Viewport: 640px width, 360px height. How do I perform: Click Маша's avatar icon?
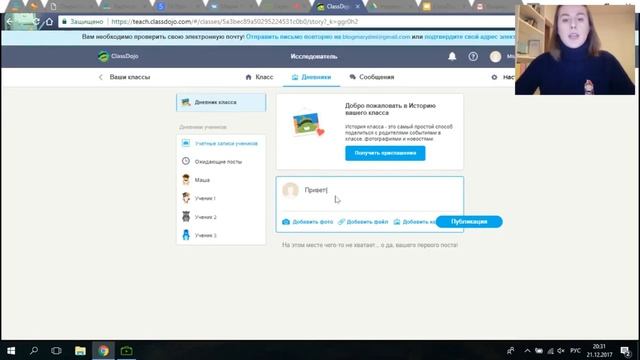click(x=186, y=179)
